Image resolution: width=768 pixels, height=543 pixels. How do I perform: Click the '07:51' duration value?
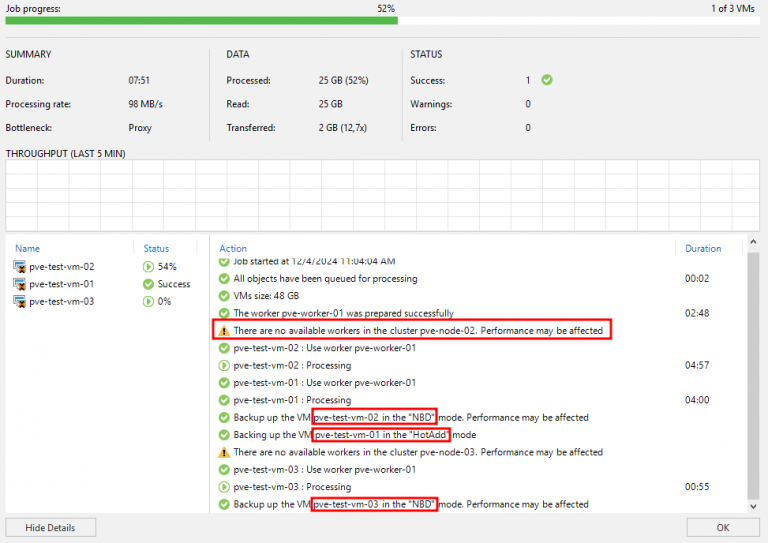pyautogui.click(x=139, y=80)
